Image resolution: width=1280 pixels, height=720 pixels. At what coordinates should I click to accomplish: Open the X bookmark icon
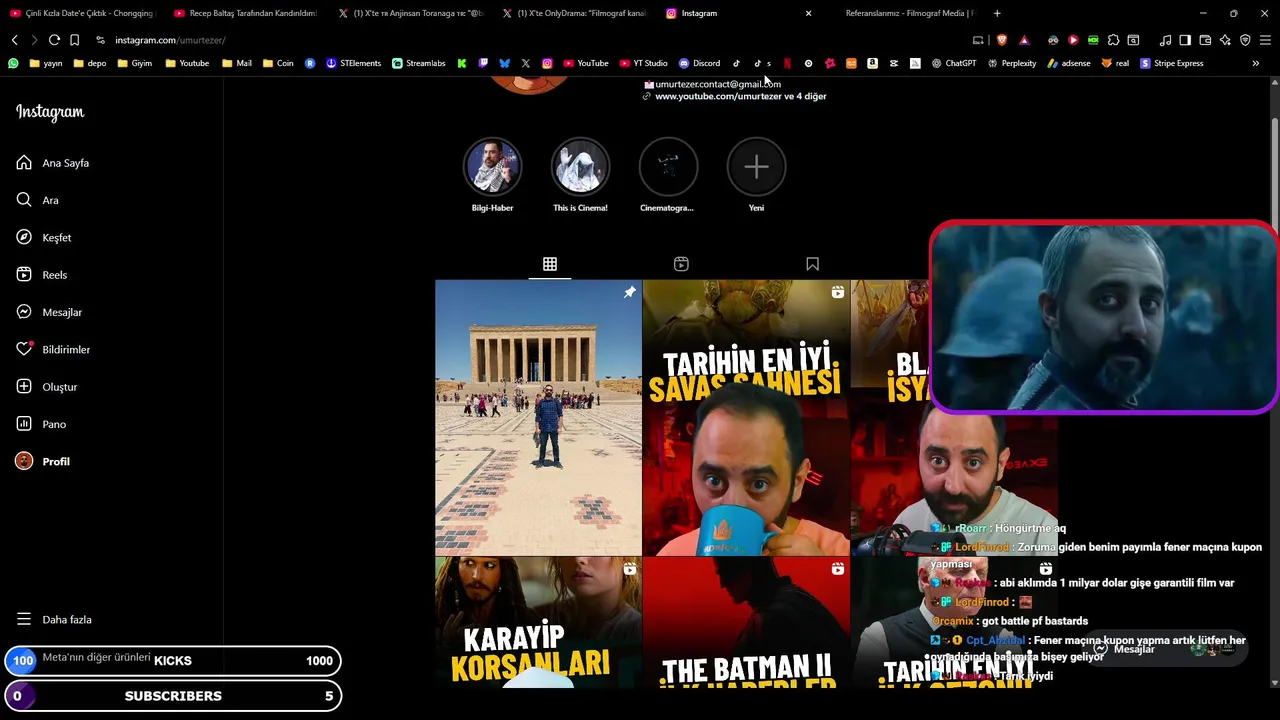click(525, 63)
